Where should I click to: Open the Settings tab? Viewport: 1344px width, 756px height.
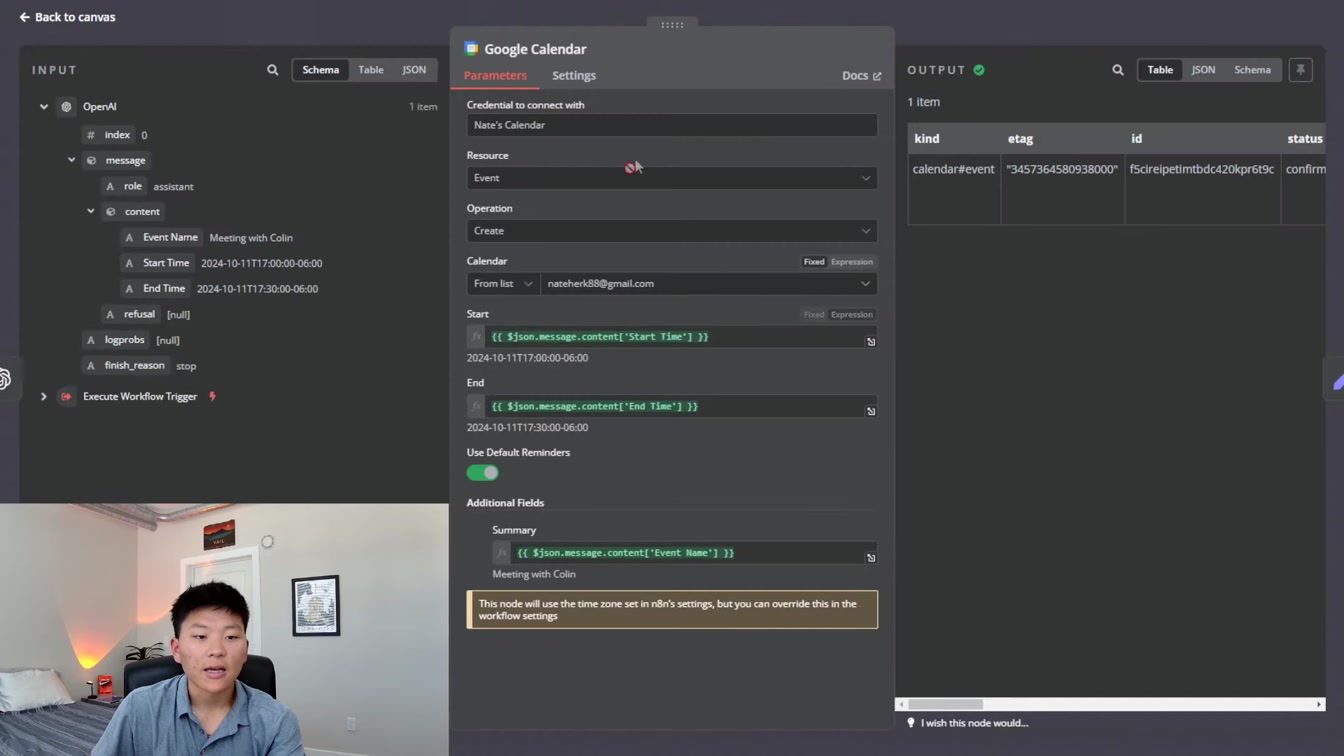(x=574, y=76)
